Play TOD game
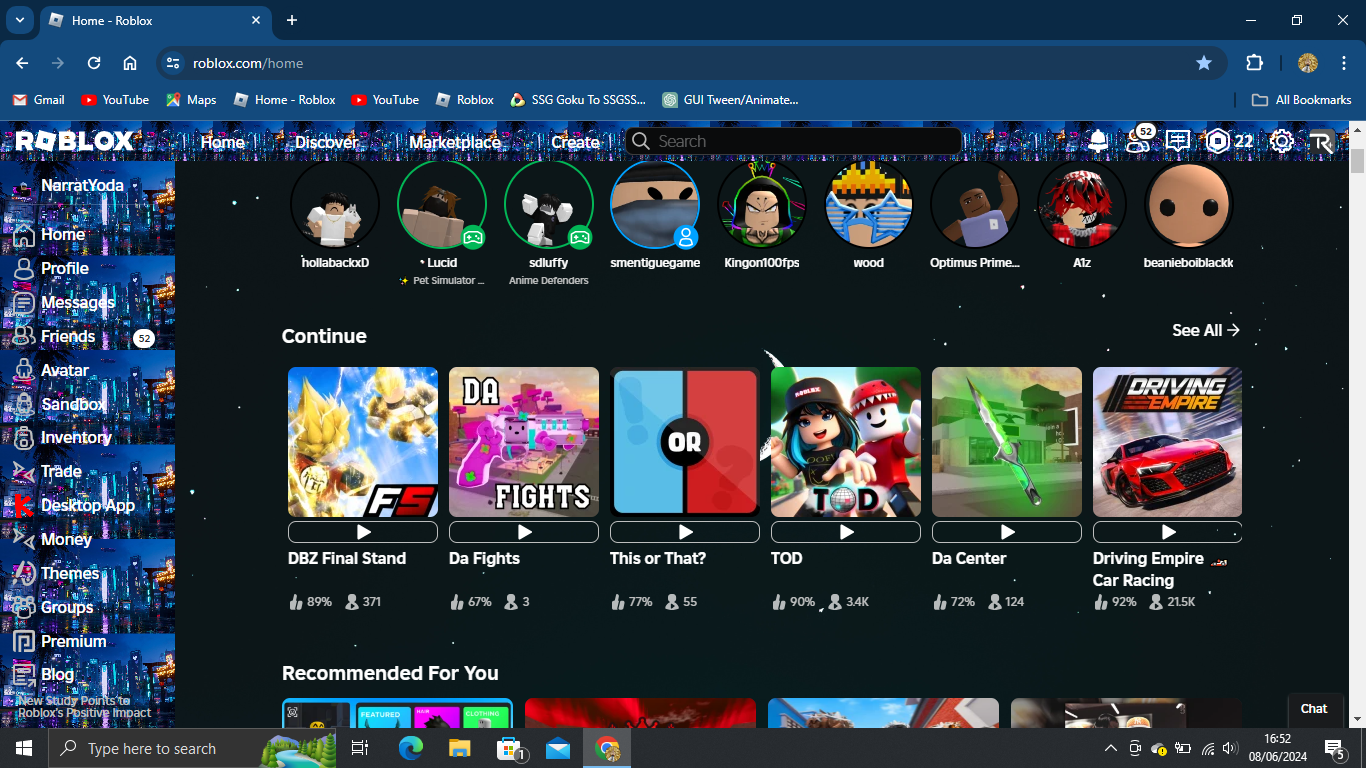 pyautogui.click(x=846, y=532)
